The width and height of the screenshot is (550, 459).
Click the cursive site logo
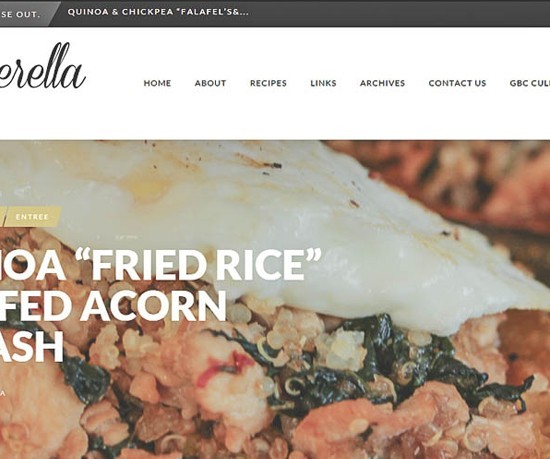(42, 68)
